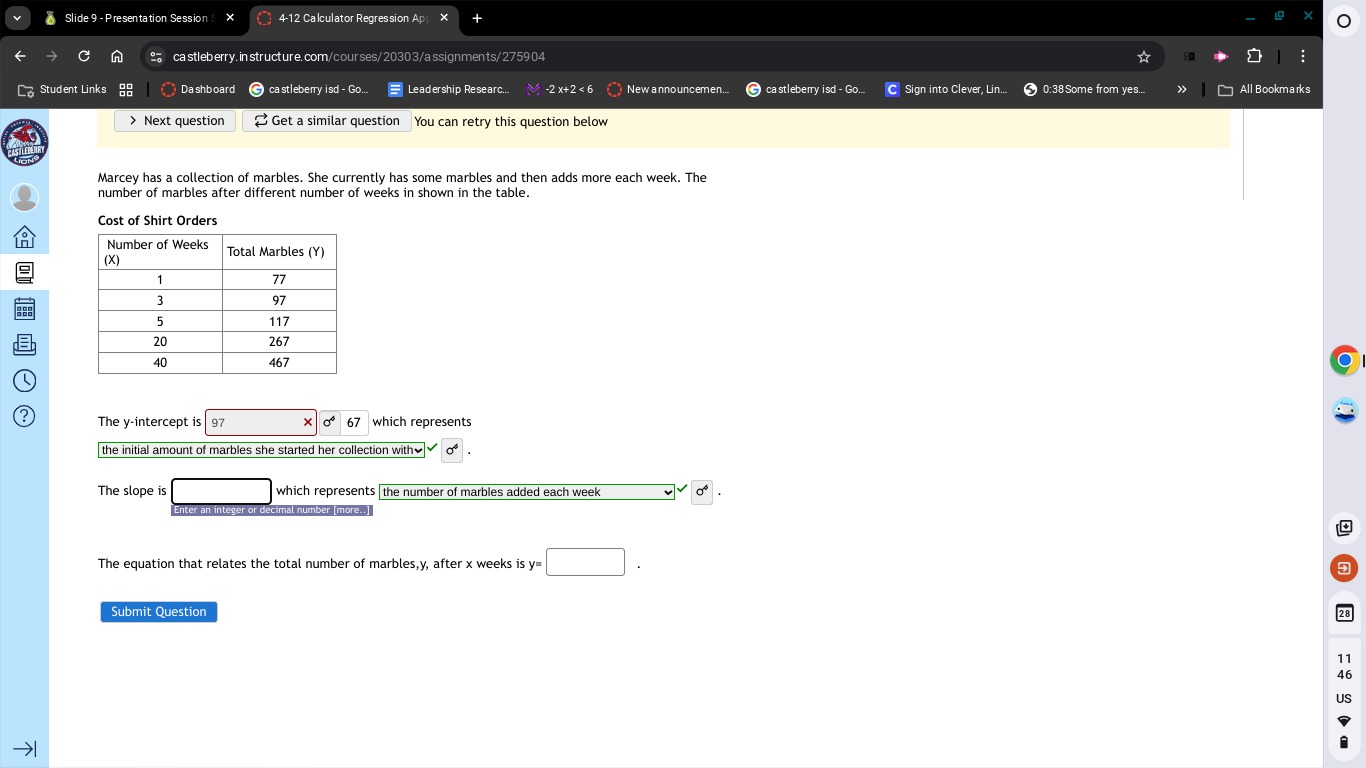Open Chrome icon on the shelf
The width and height of the screenshot is (1366, 768).
pos(1344,360)
